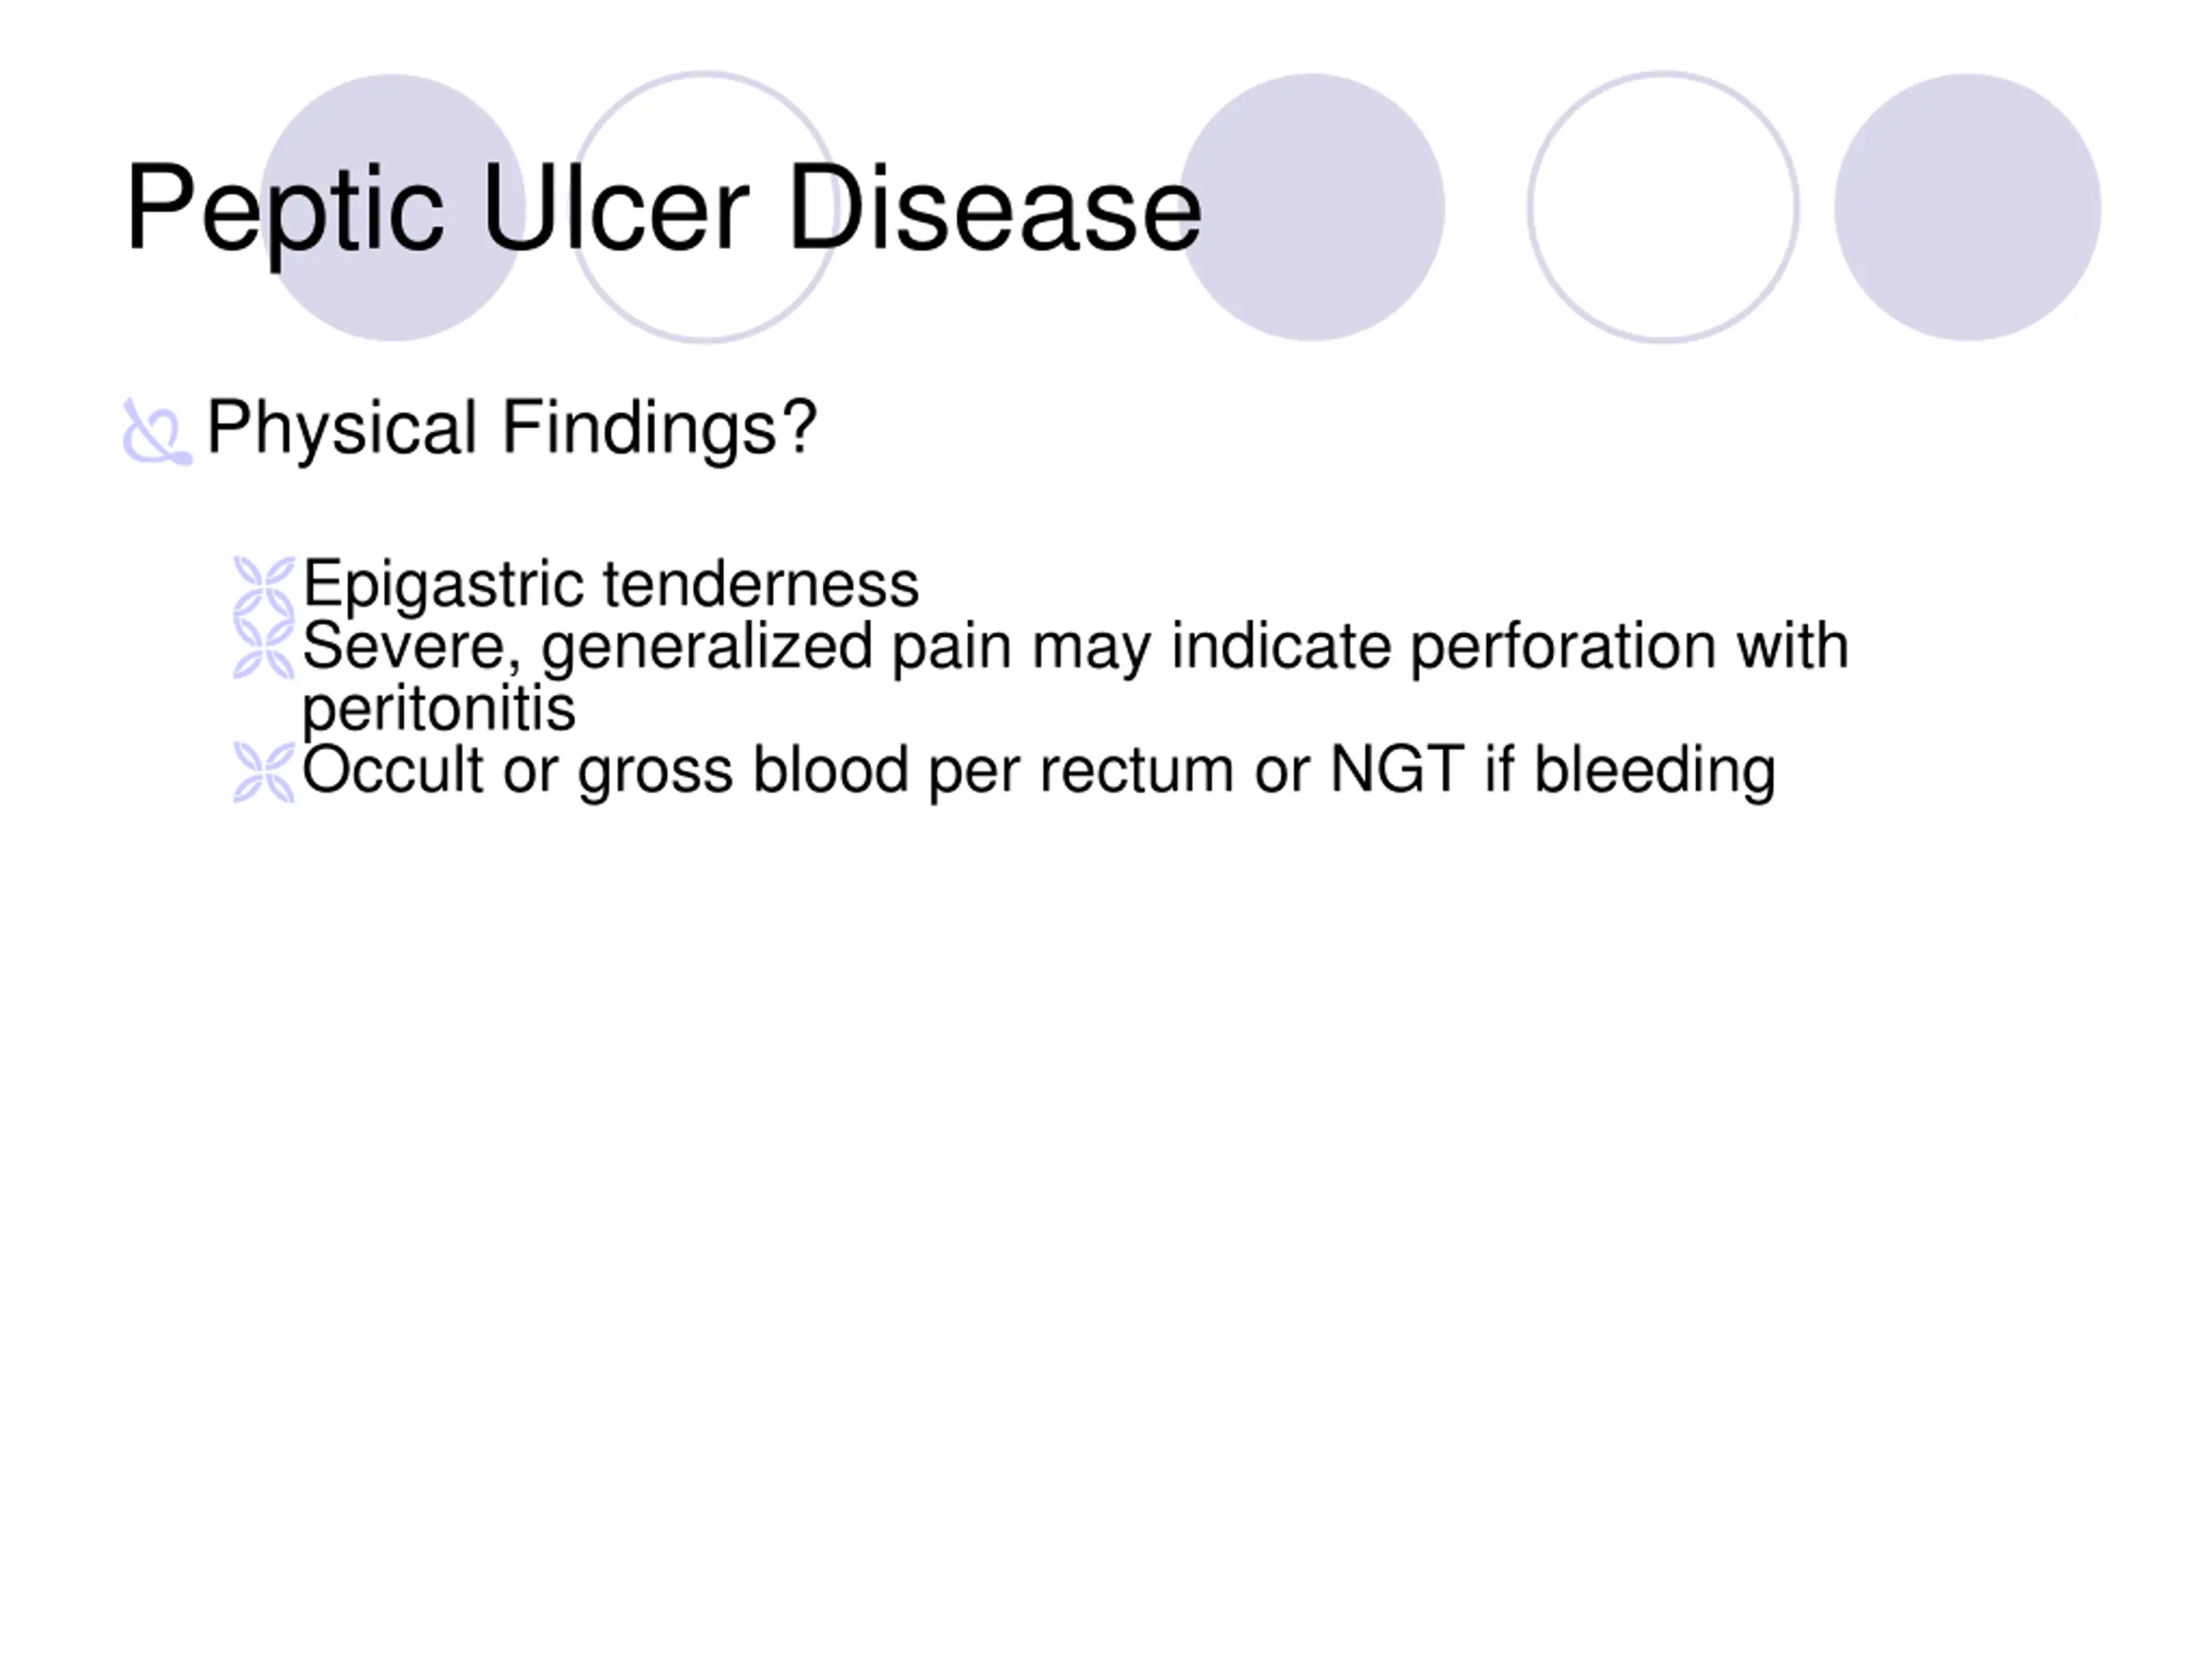Click the bullet icon beside Occult or gross blood
The image size is (2212, 1659).
point(264,772)
